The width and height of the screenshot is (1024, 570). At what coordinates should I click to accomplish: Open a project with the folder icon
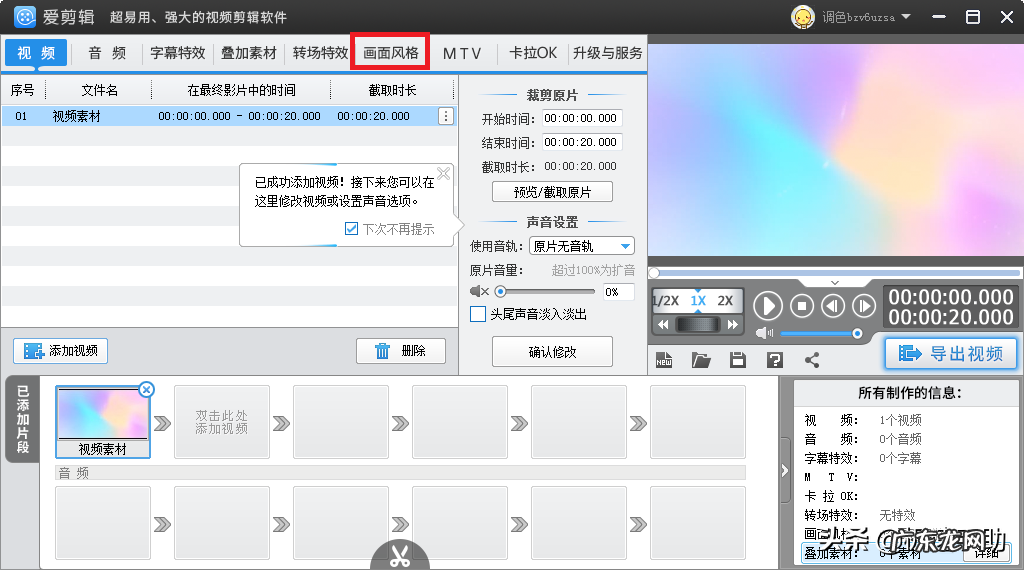click(701, 360)
